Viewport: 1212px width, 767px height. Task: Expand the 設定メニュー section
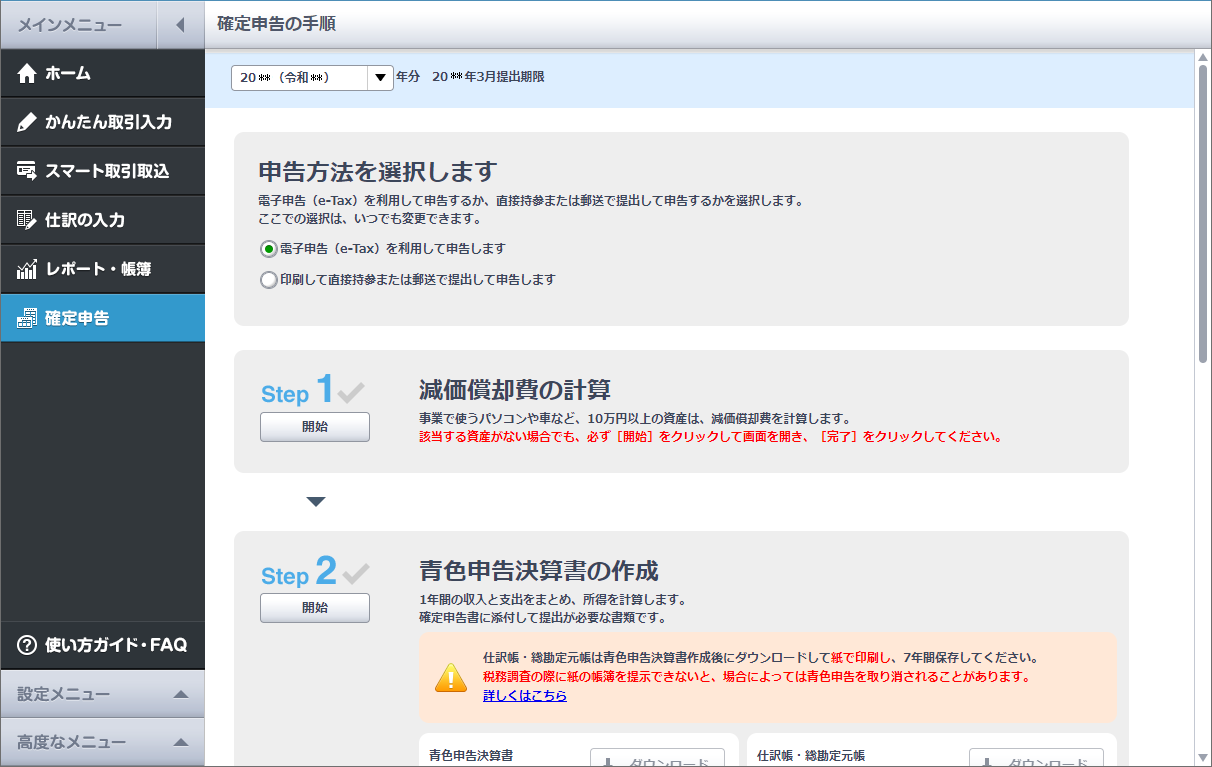180,694
